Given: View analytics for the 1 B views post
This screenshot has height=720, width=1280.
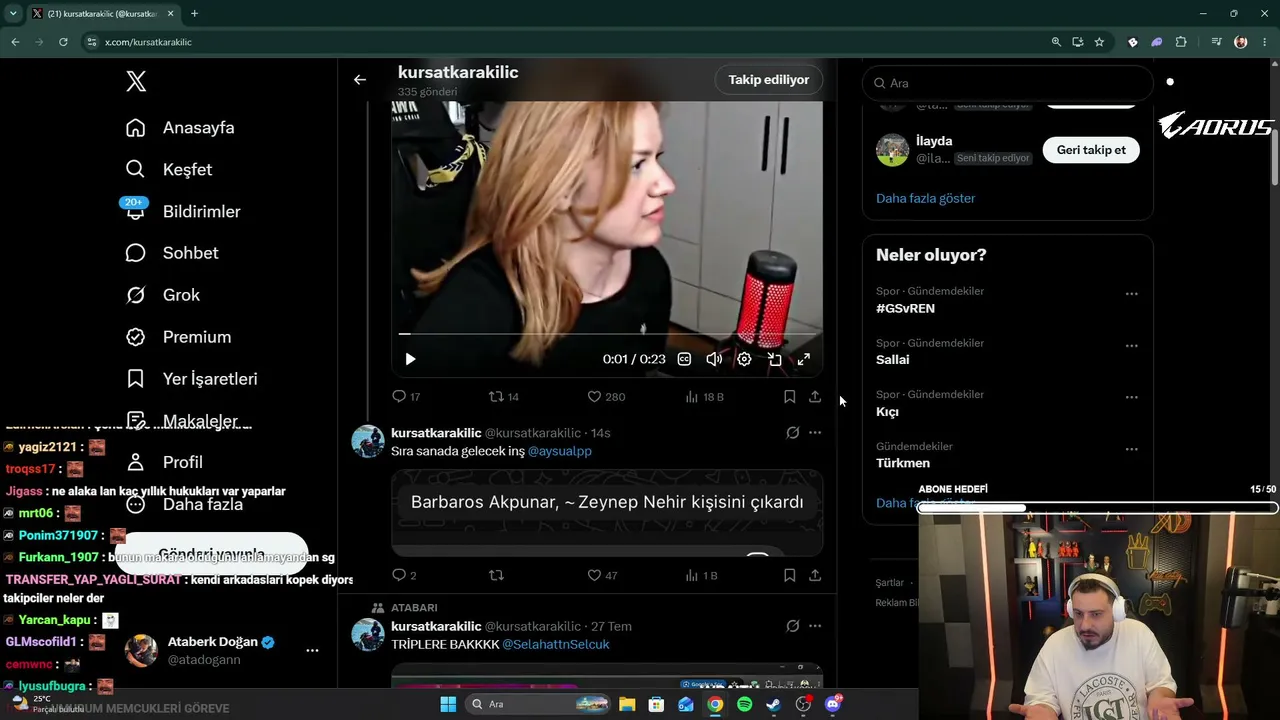Looking at the screenshot, I should [701, 575].
